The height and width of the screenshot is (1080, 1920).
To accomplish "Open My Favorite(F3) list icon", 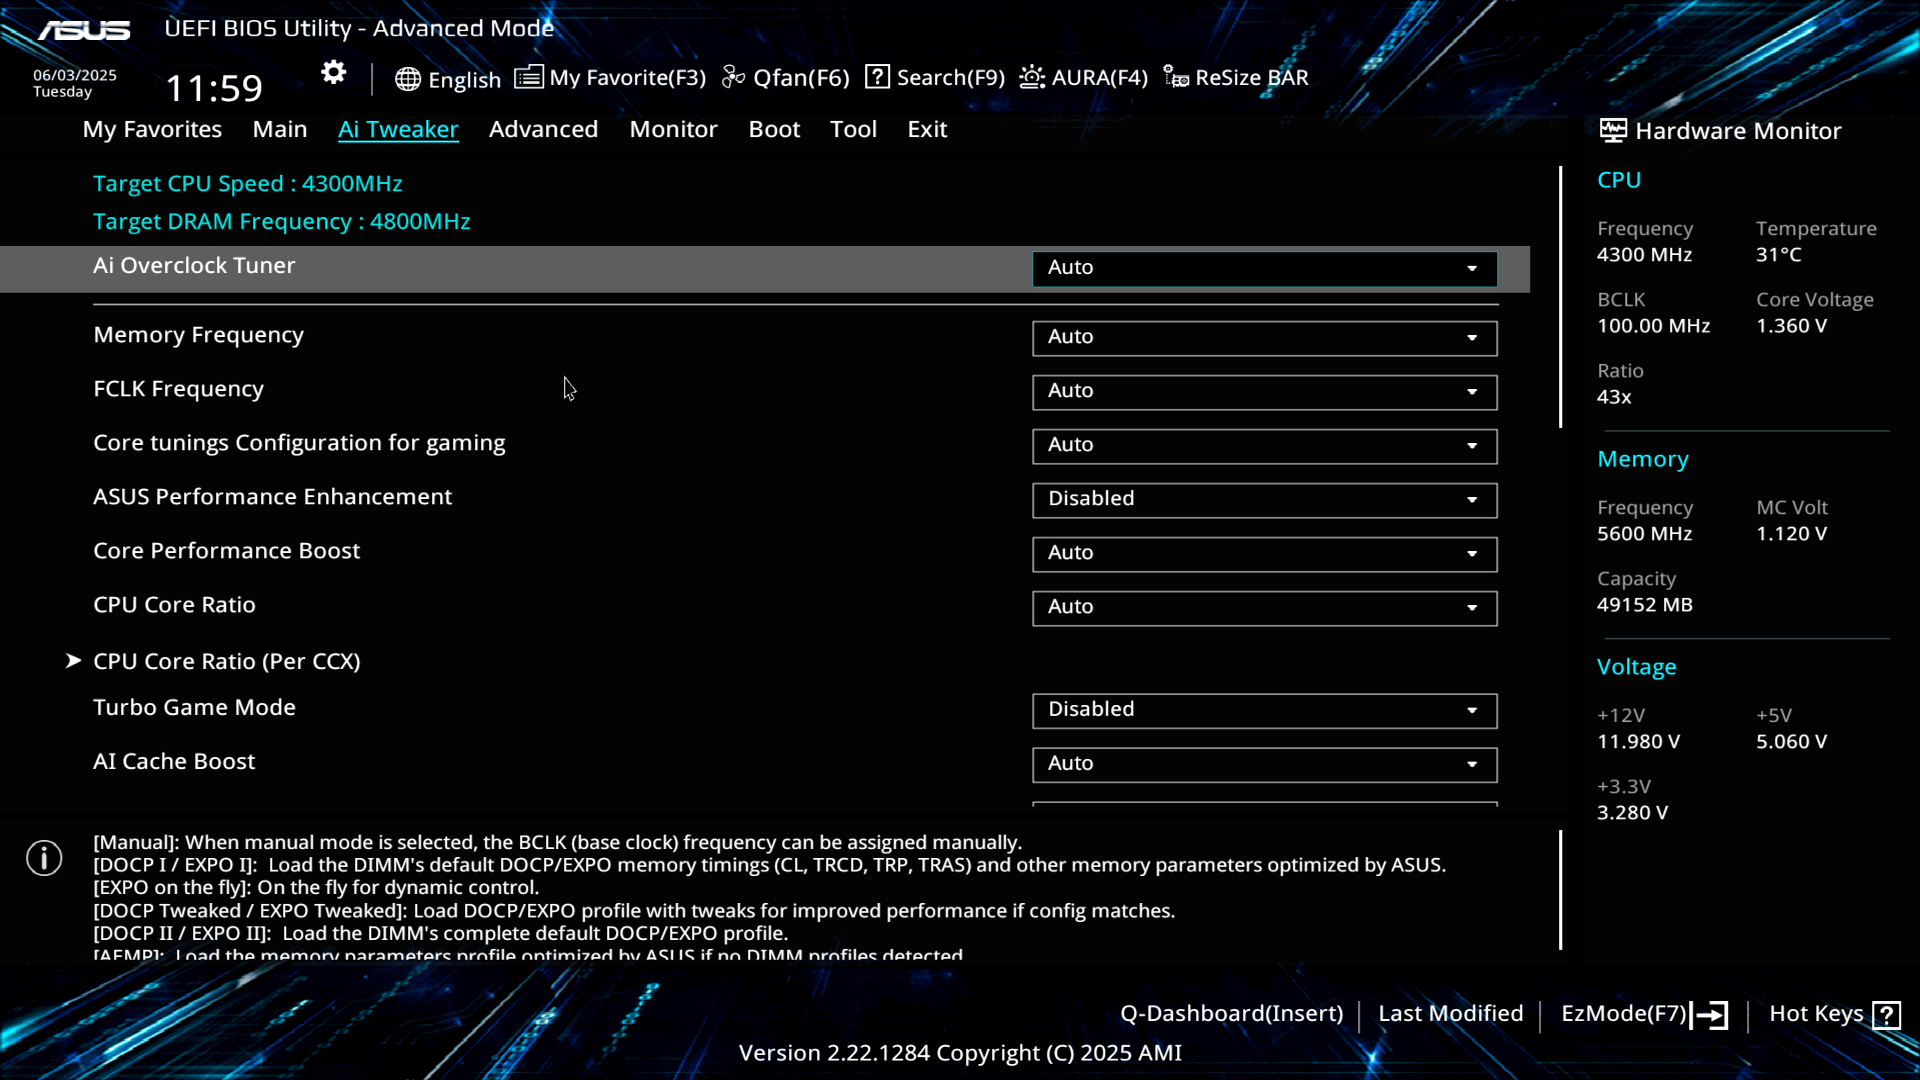I will (x=529, y=77).
